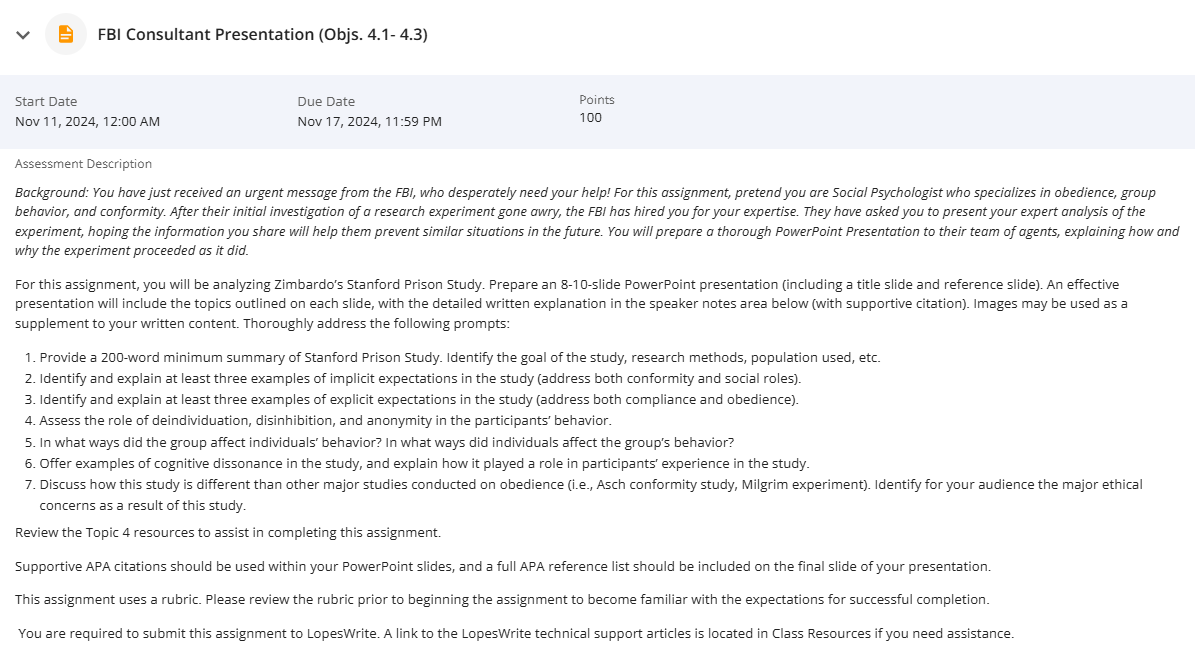Viewport: 1195px width, 664px height.
Task: Click prompt 2 about implicit expectations
Action: (x=420, y=378)
